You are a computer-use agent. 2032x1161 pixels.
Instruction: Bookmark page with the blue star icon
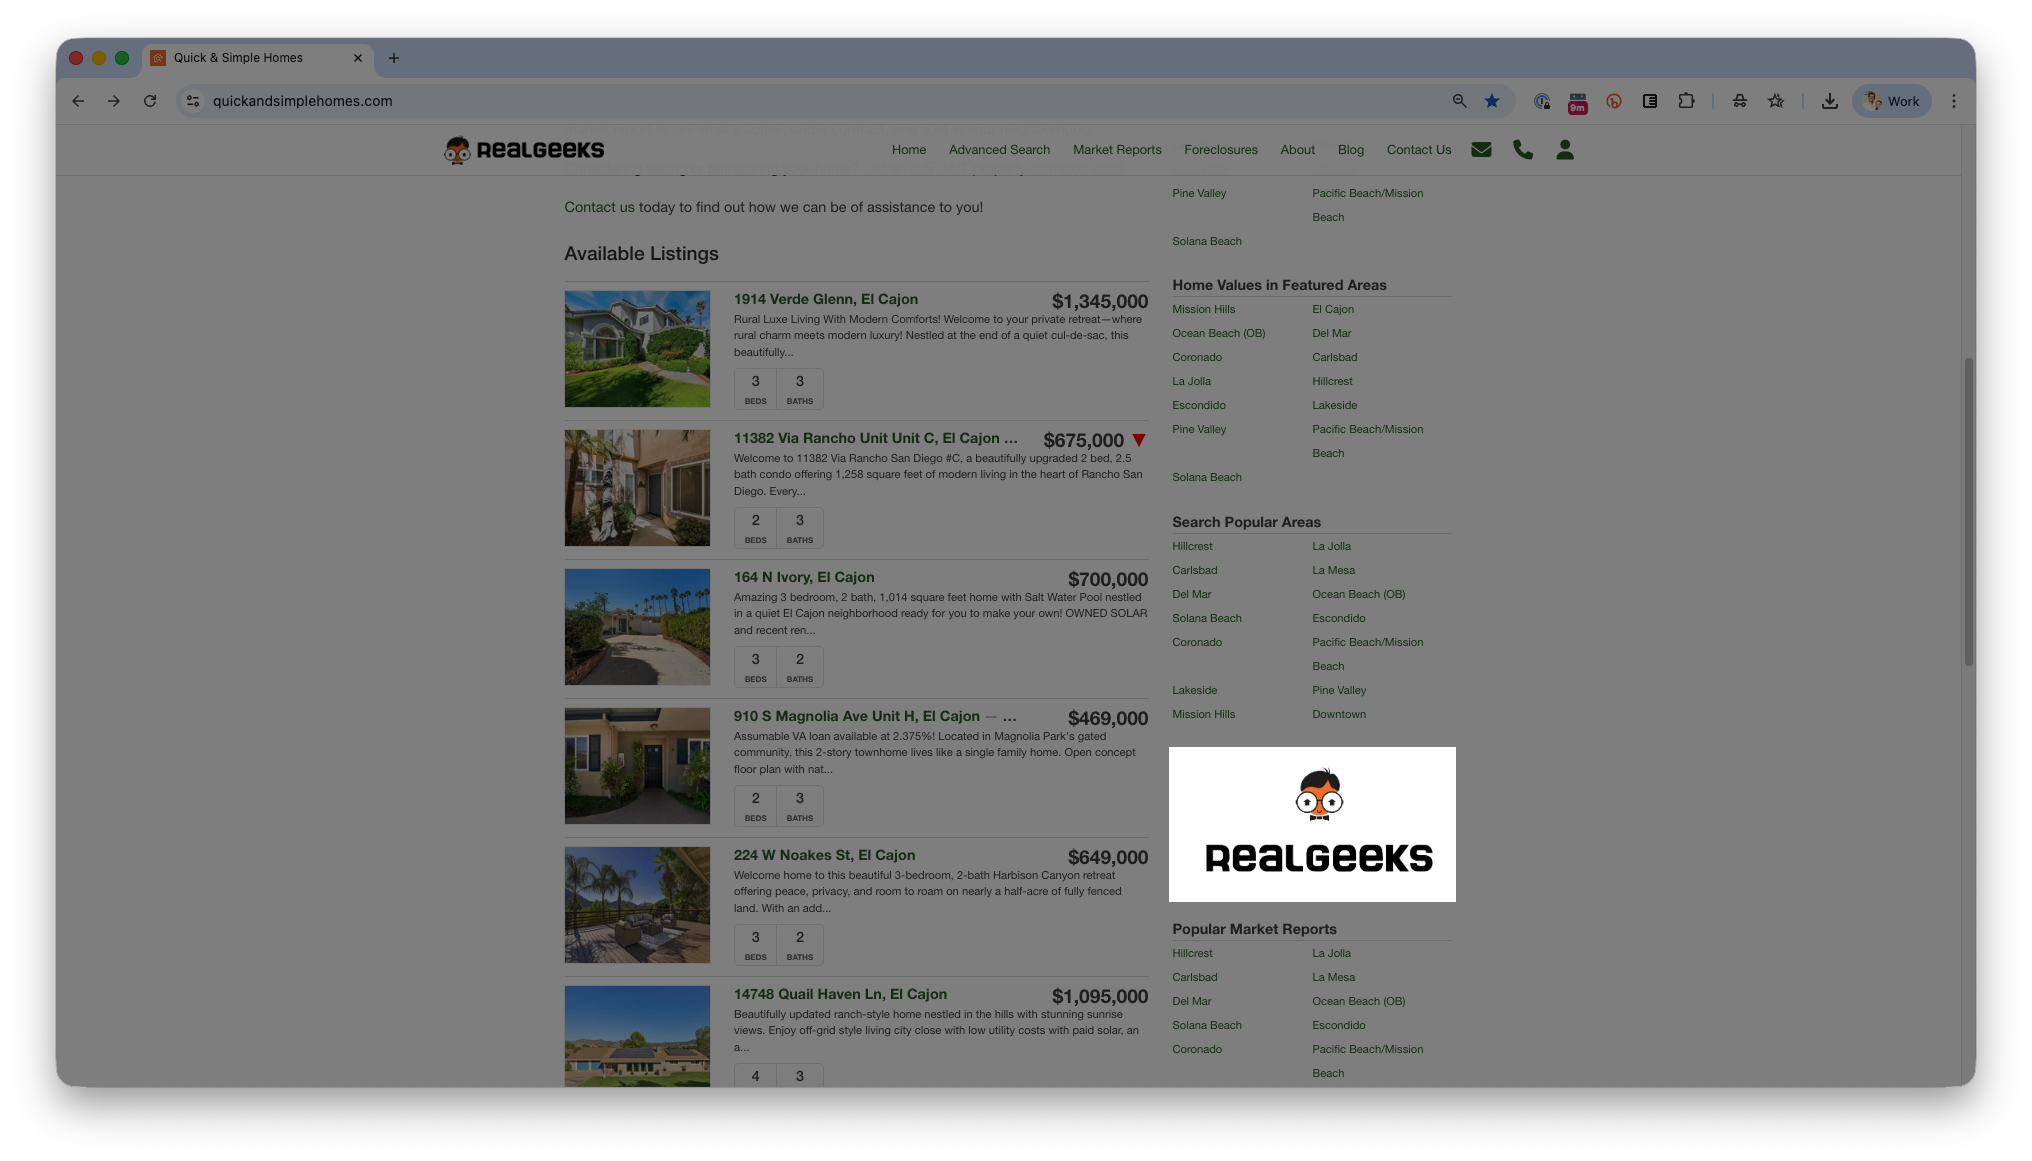coord(1492,101)
